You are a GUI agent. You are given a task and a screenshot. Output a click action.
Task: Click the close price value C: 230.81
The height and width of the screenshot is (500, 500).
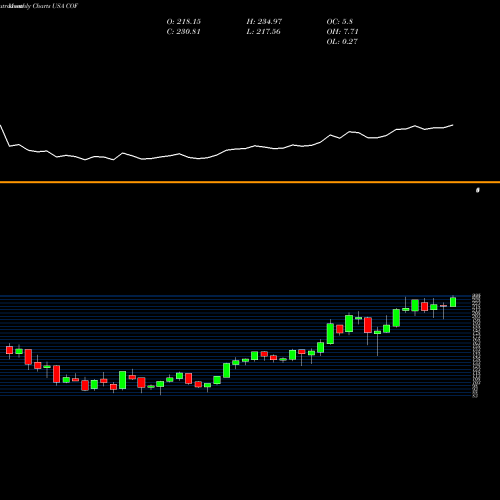click(184, 32)
